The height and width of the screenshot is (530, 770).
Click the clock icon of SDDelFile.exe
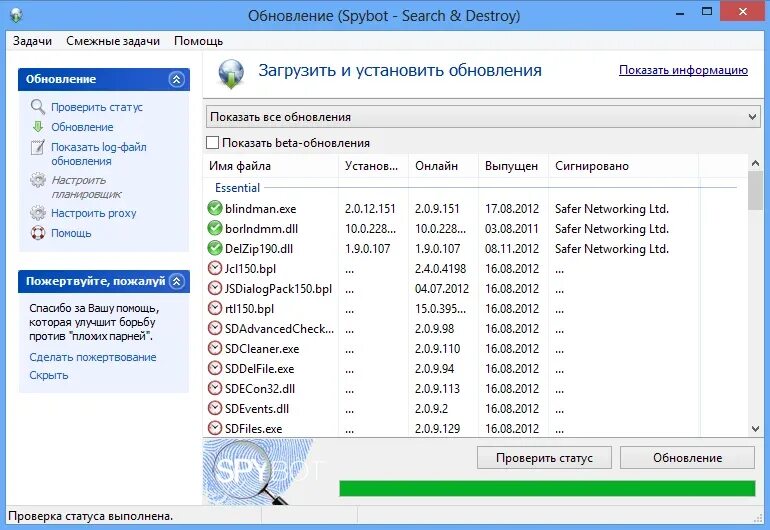tap(215, 368)
